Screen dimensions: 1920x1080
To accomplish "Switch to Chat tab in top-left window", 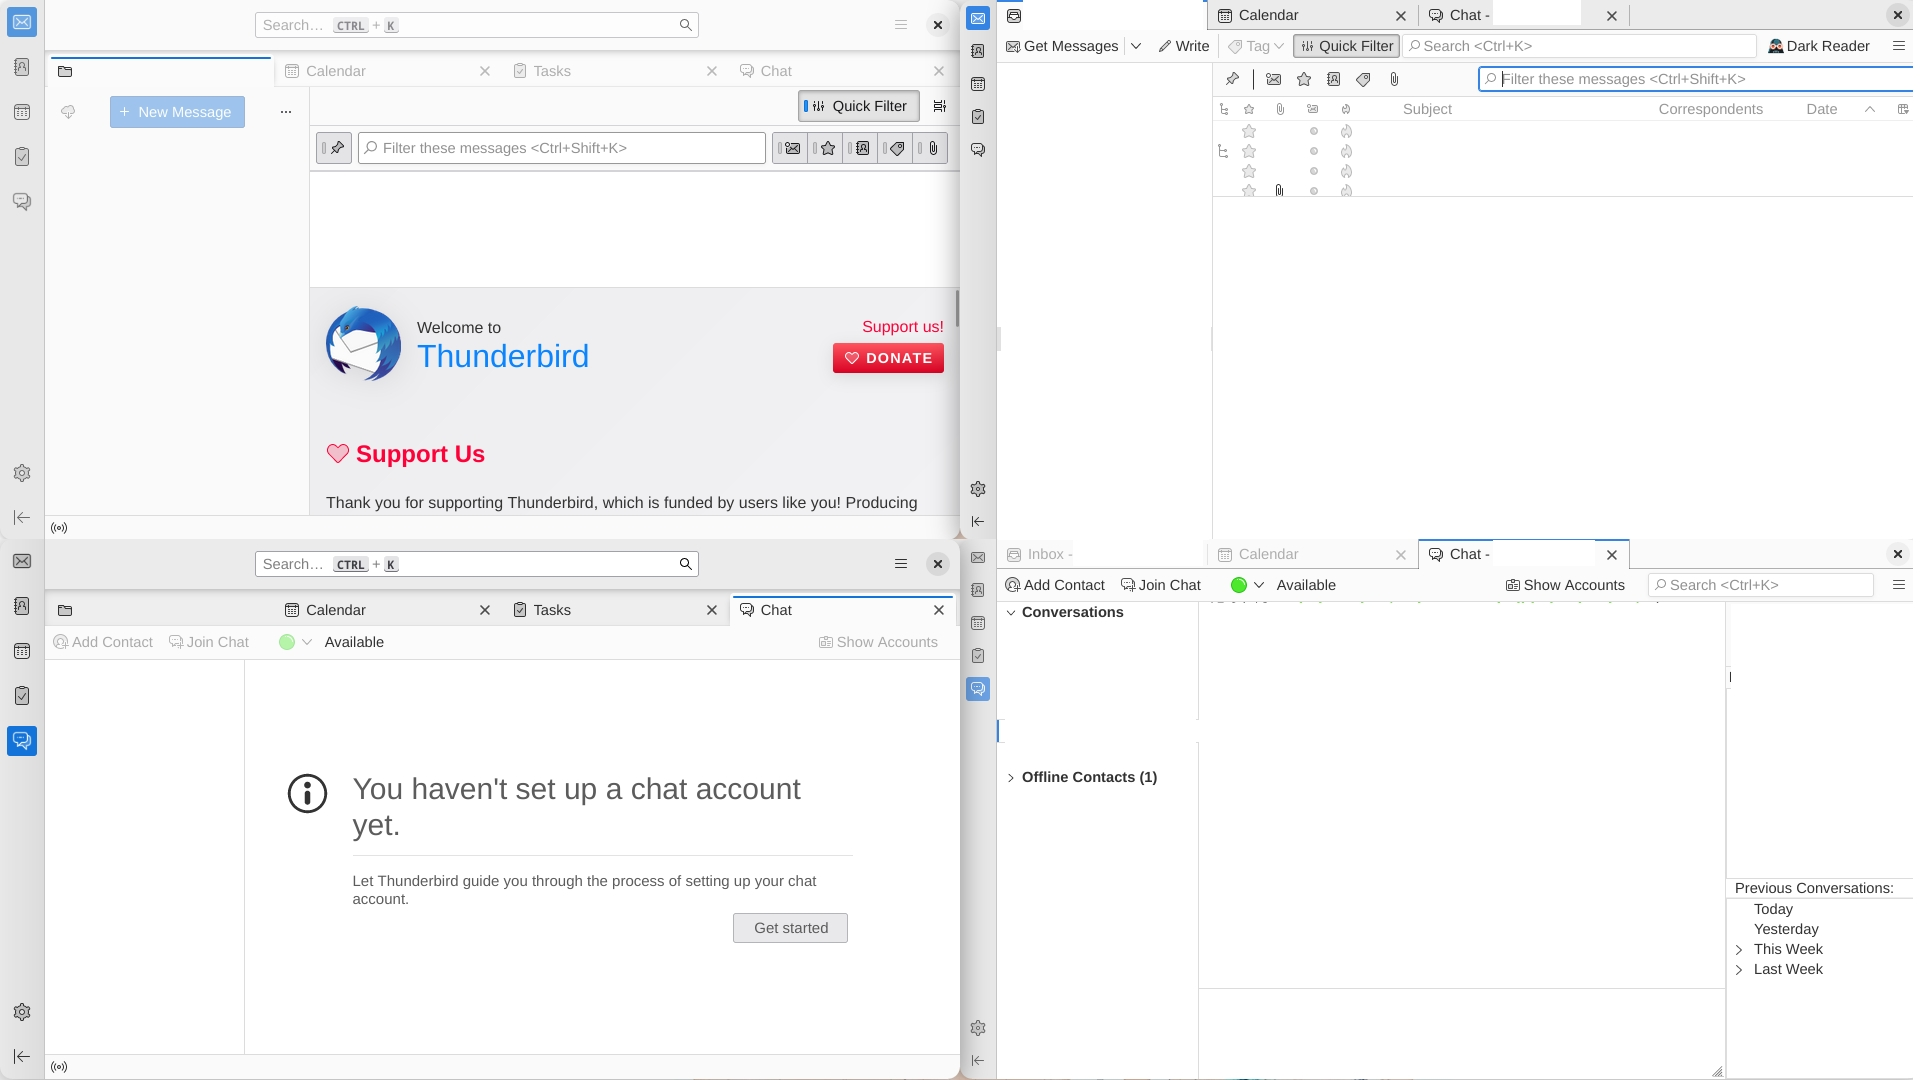I will click(841, 71).
